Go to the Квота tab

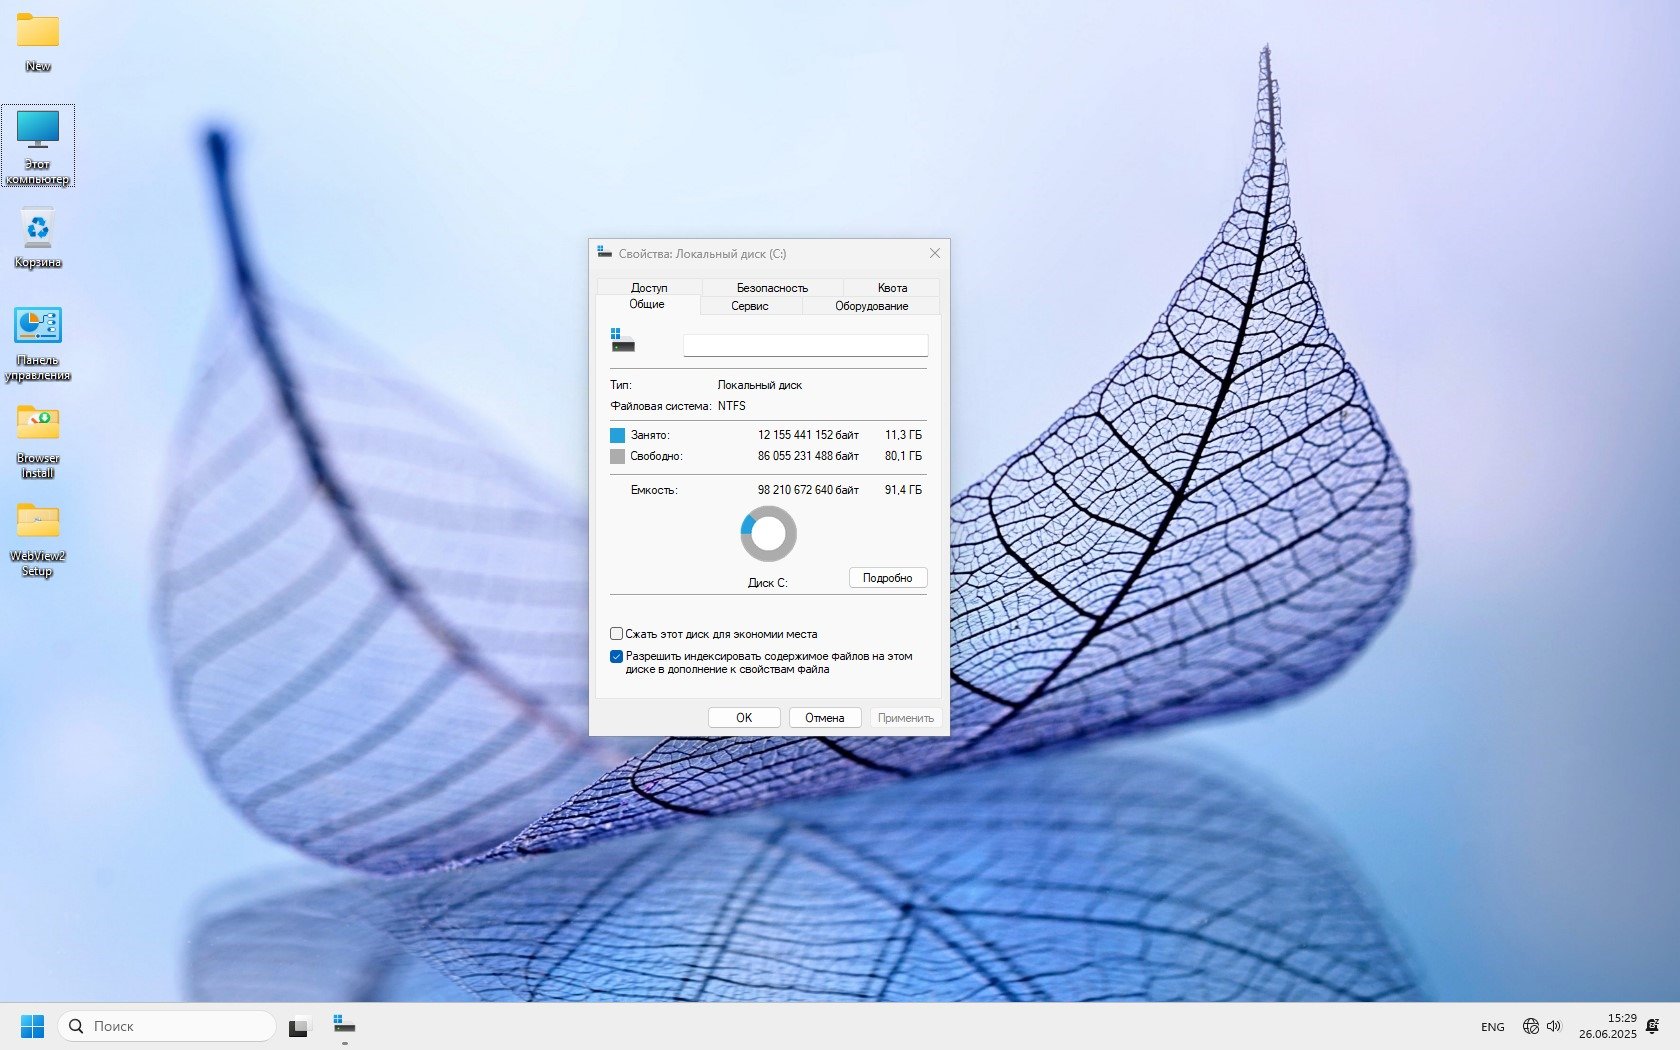point(892,288)
